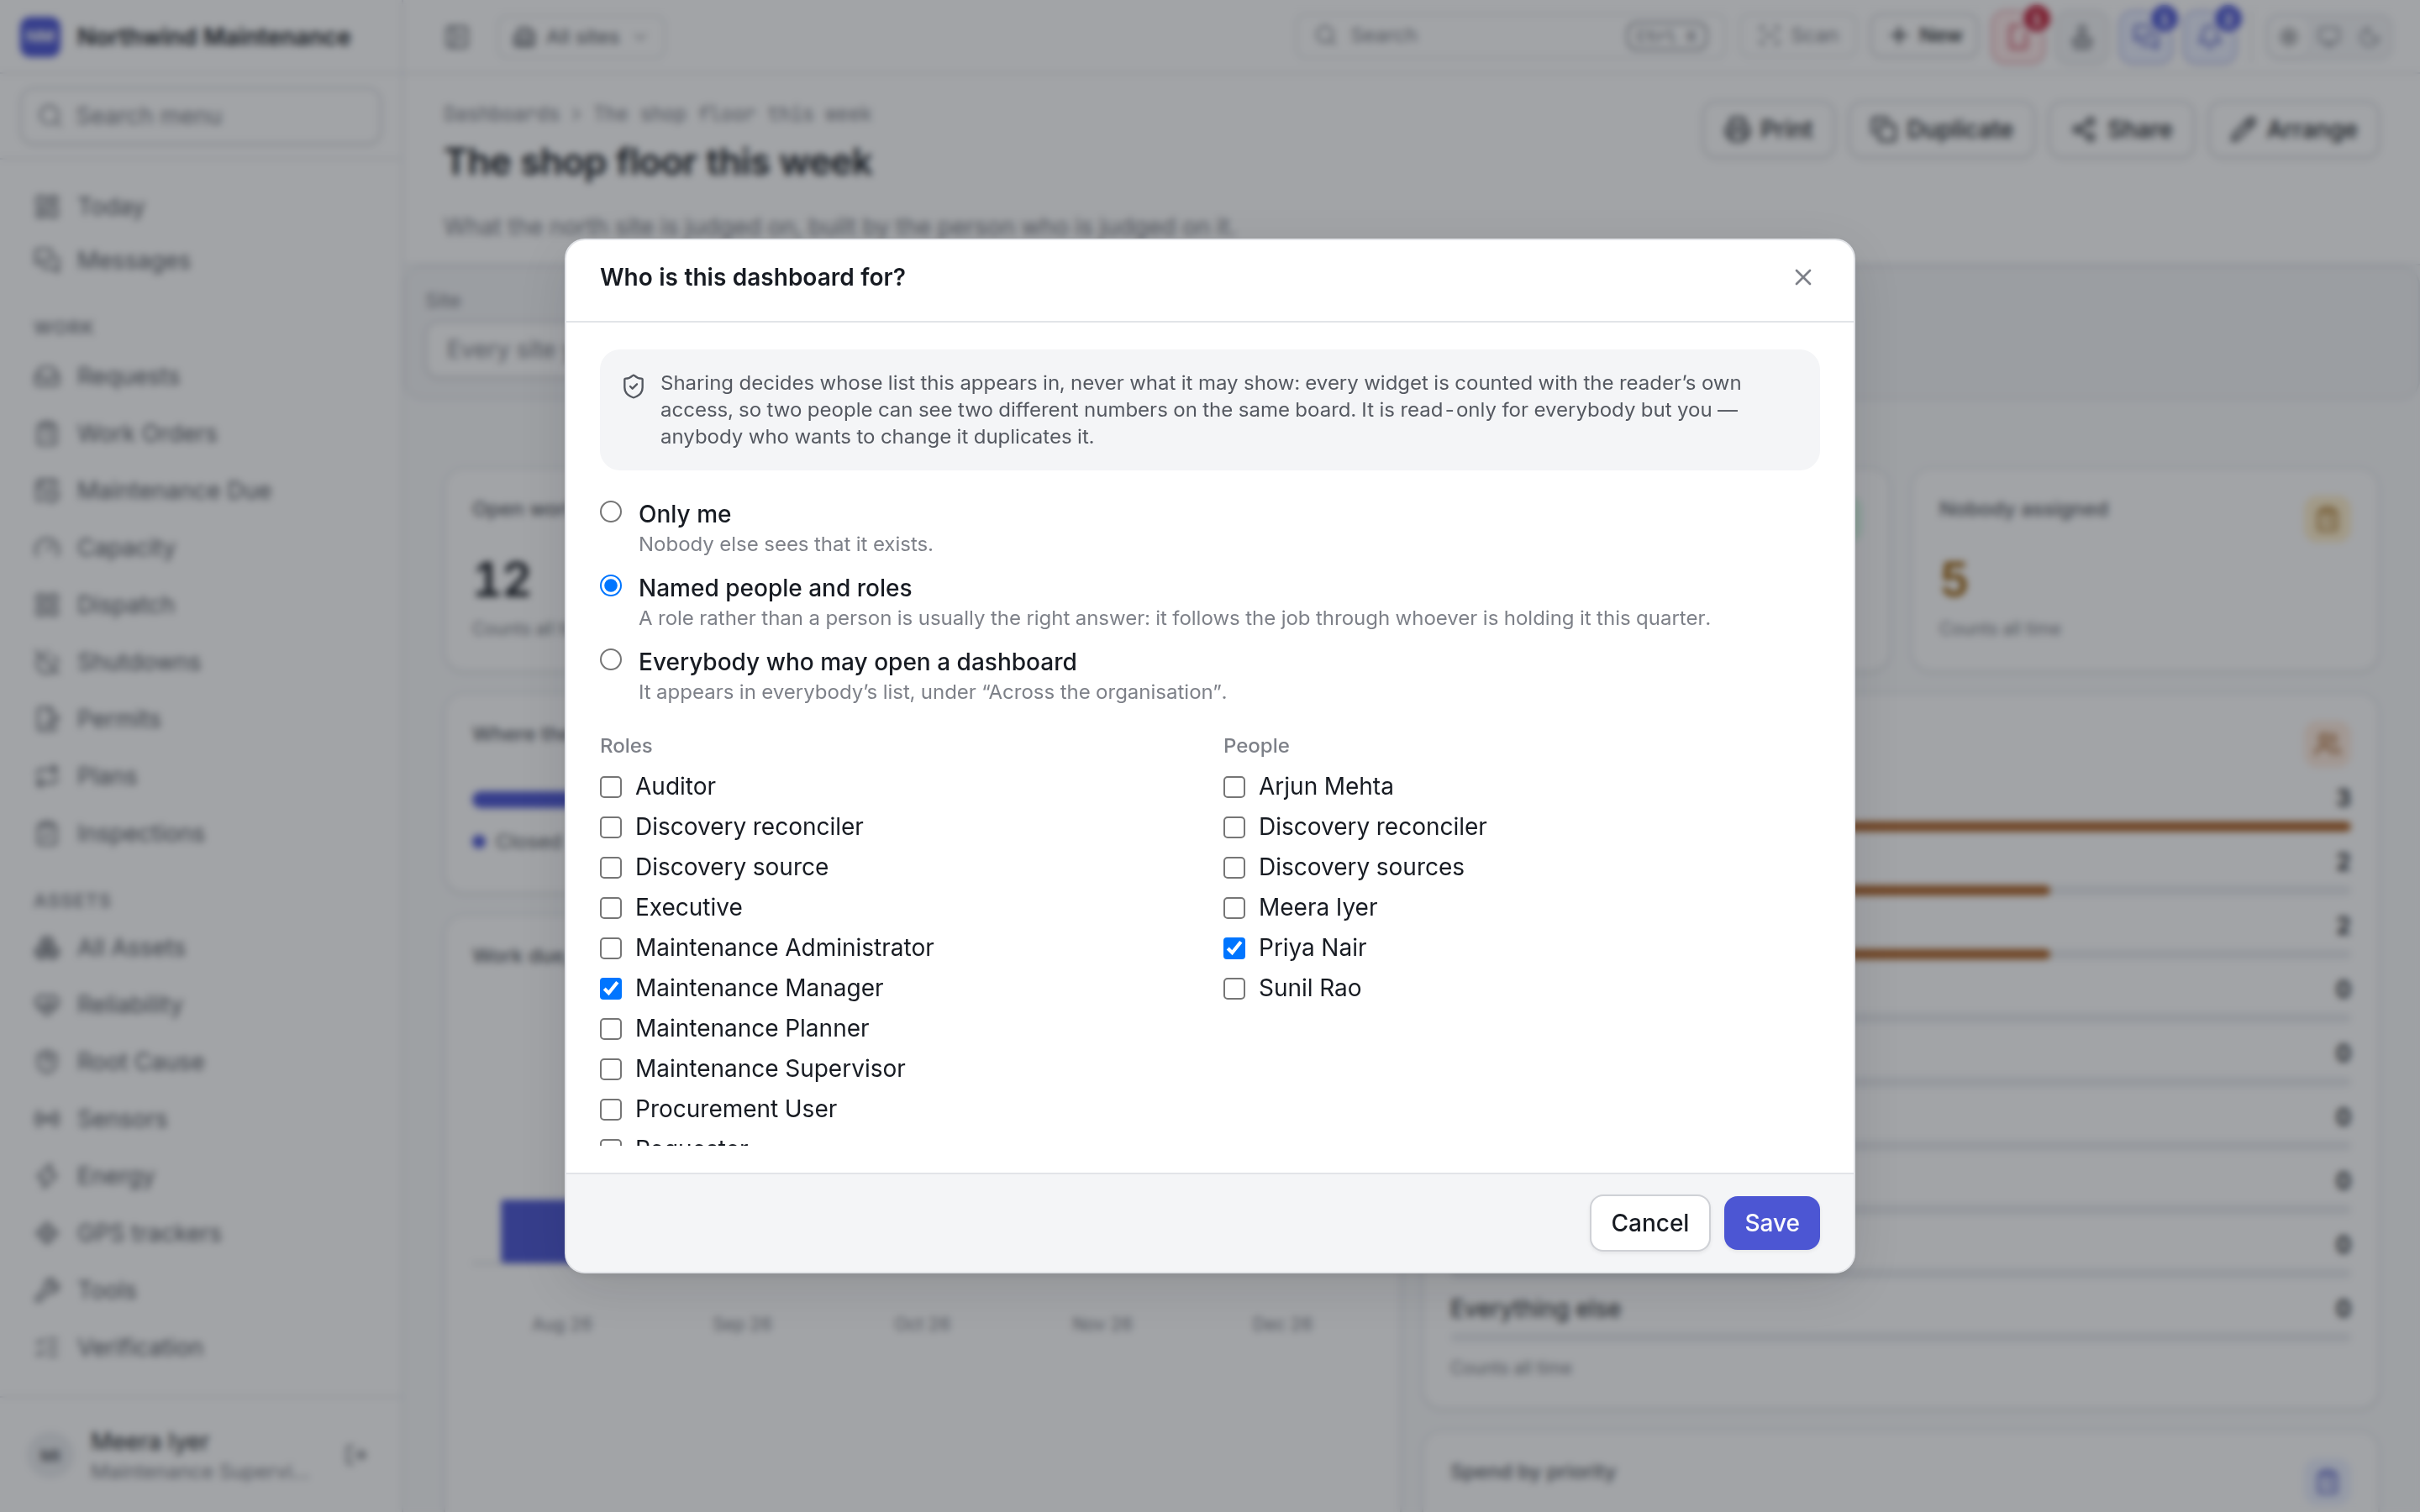Save the dashboard sharing settings

[x=1771, y=1222]
